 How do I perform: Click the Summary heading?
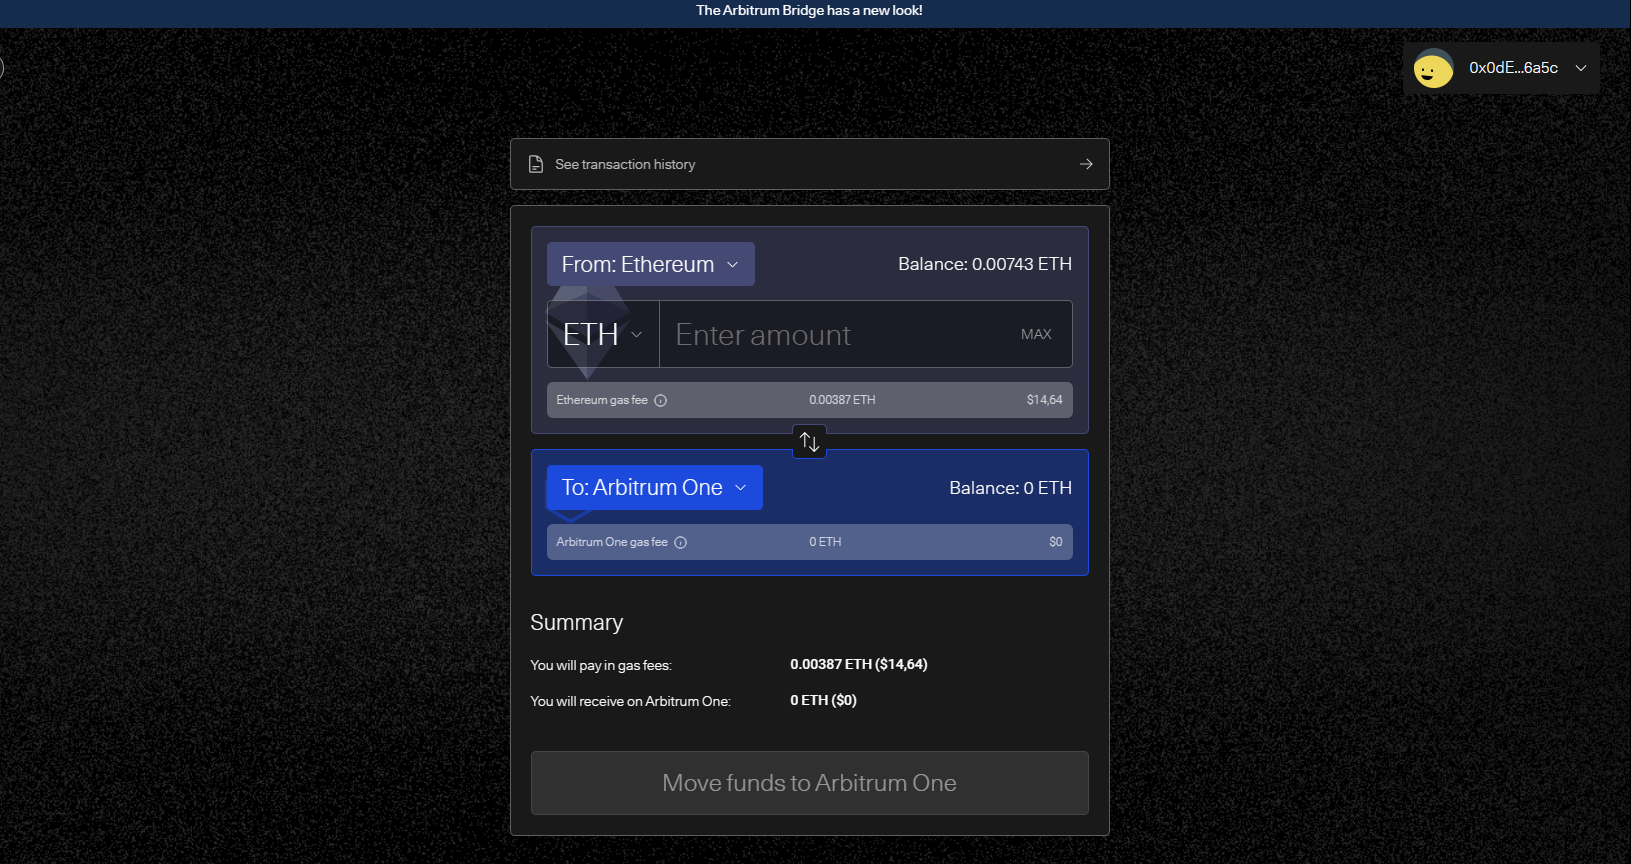point(576,622)
